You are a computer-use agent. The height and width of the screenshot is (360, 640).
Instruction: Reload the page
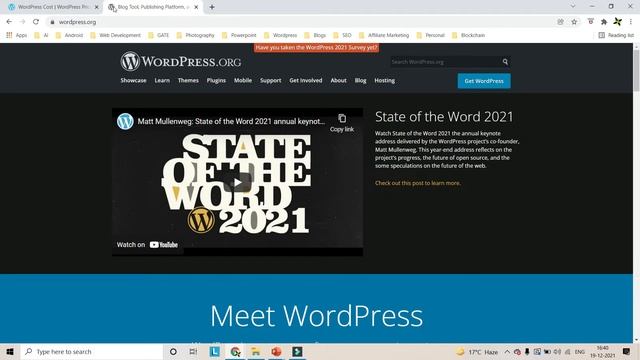36,22
